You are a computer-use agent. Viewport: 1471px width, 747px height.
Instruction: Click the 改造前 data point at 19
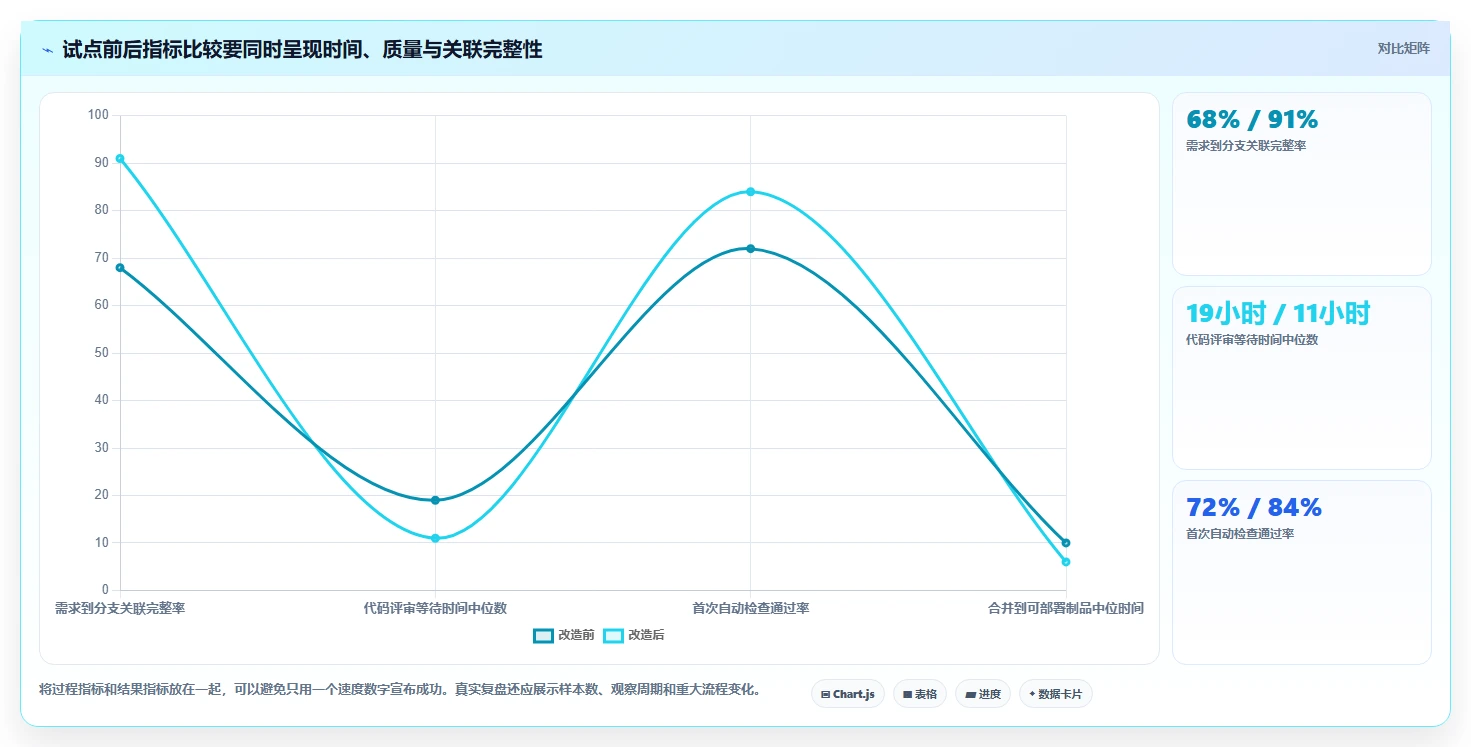pyautogui.click(x=435, y=500)
